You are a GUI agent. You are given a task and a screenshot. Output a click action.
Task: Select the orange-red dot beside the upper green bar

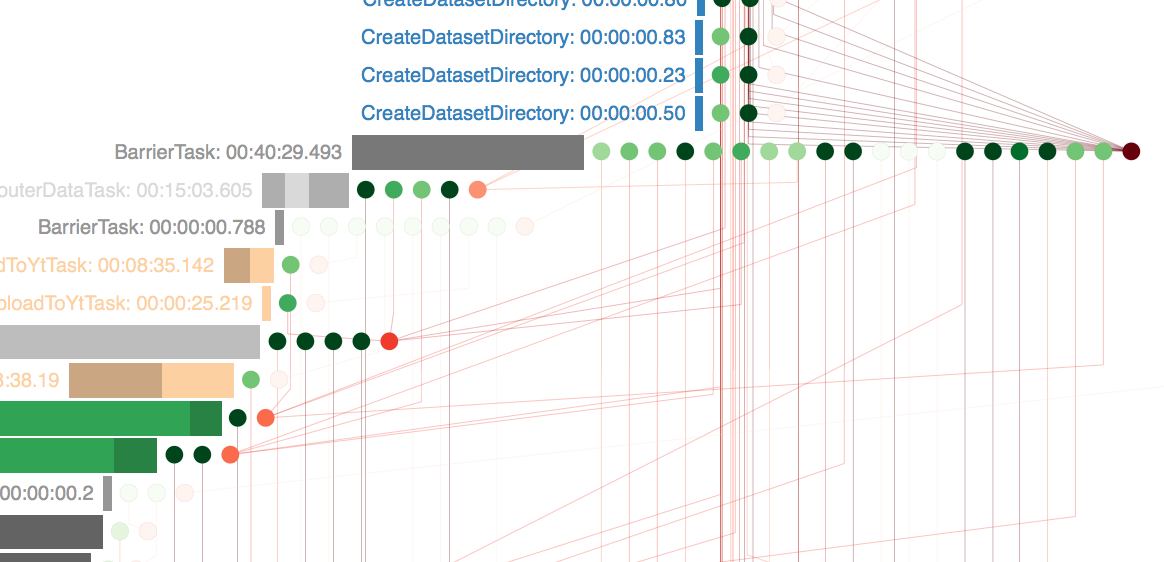click(x=265, y=418)
